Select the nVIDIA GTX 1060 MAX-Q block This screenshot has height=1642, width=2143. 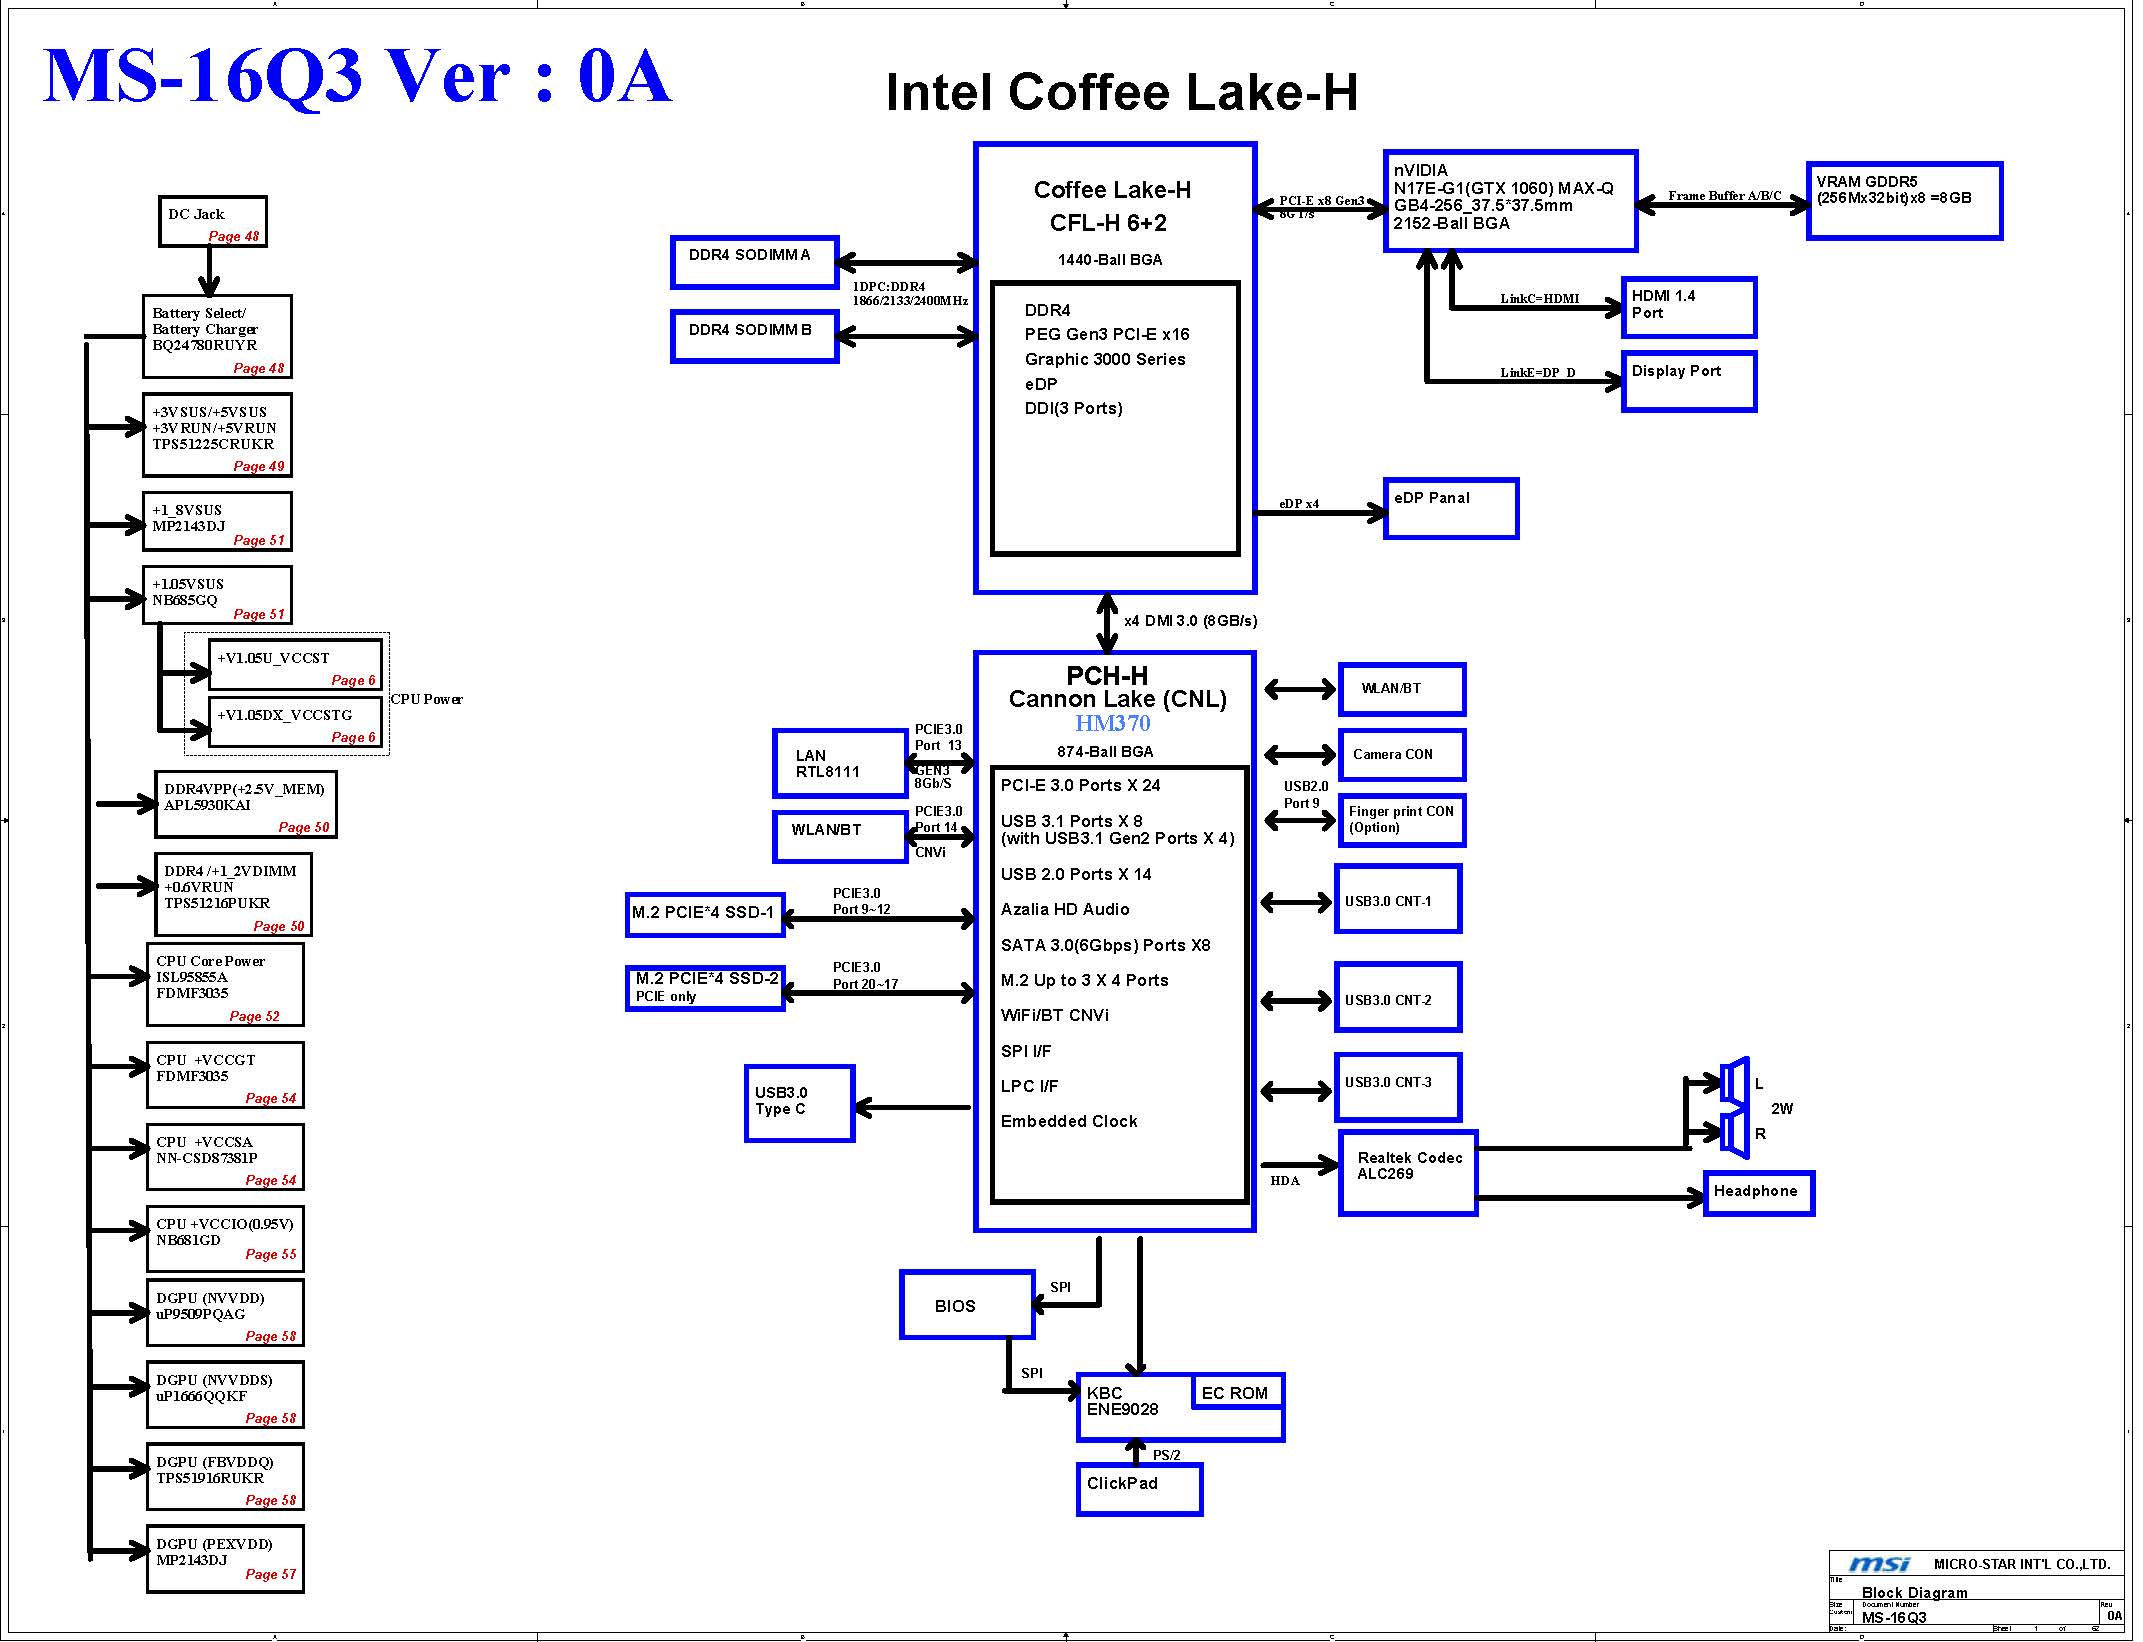click(1510, 201)
